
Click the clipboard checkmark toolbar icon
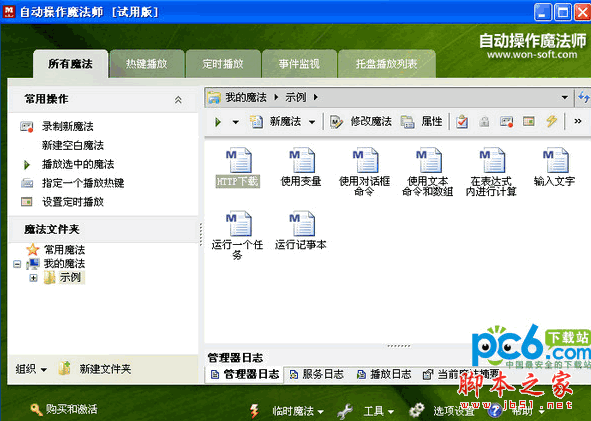(x=462, y=121)
